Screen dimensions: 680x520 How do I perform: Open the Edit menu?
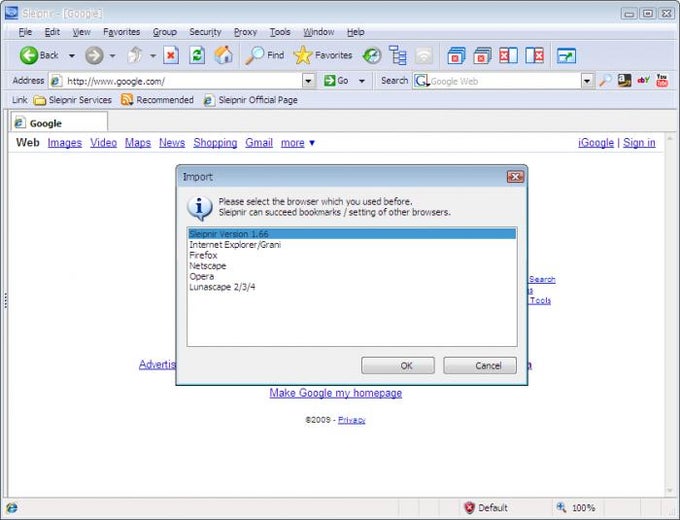pos(52,32)
